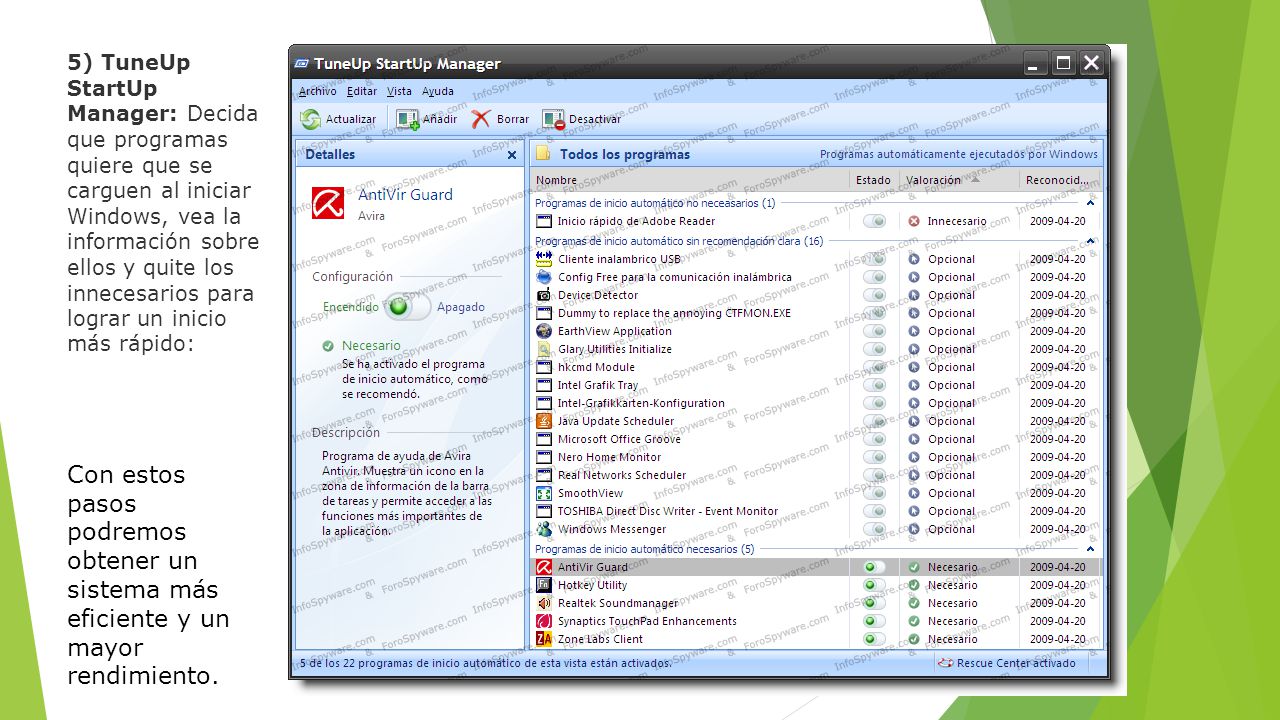This screenshot has height=720, width=1280.
Task: Open the Ayuda menu
Action: pos(438,91)
